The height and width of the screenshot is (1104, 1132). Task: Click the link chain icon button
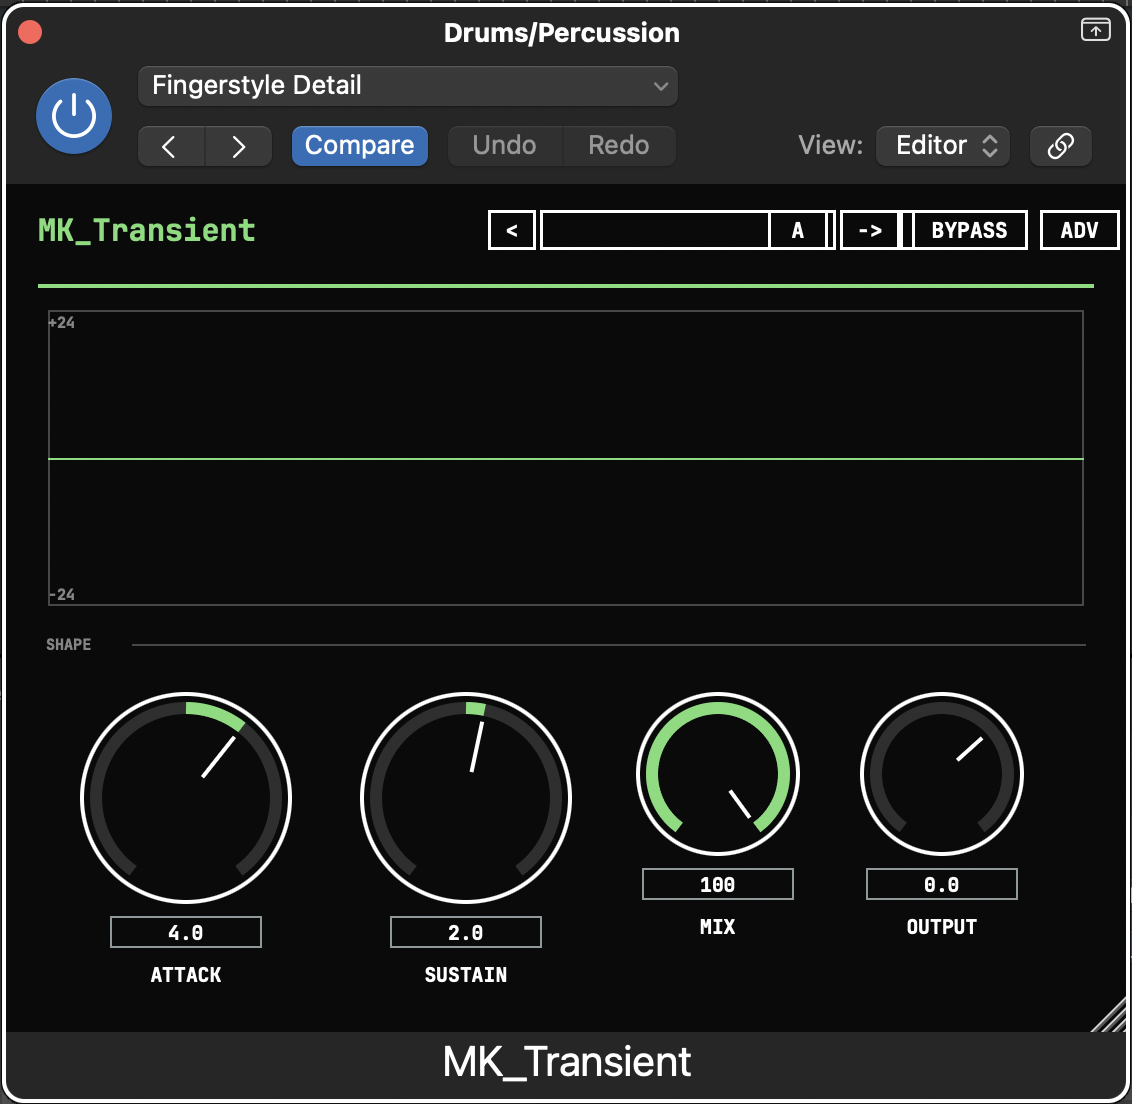[1060, 146]
